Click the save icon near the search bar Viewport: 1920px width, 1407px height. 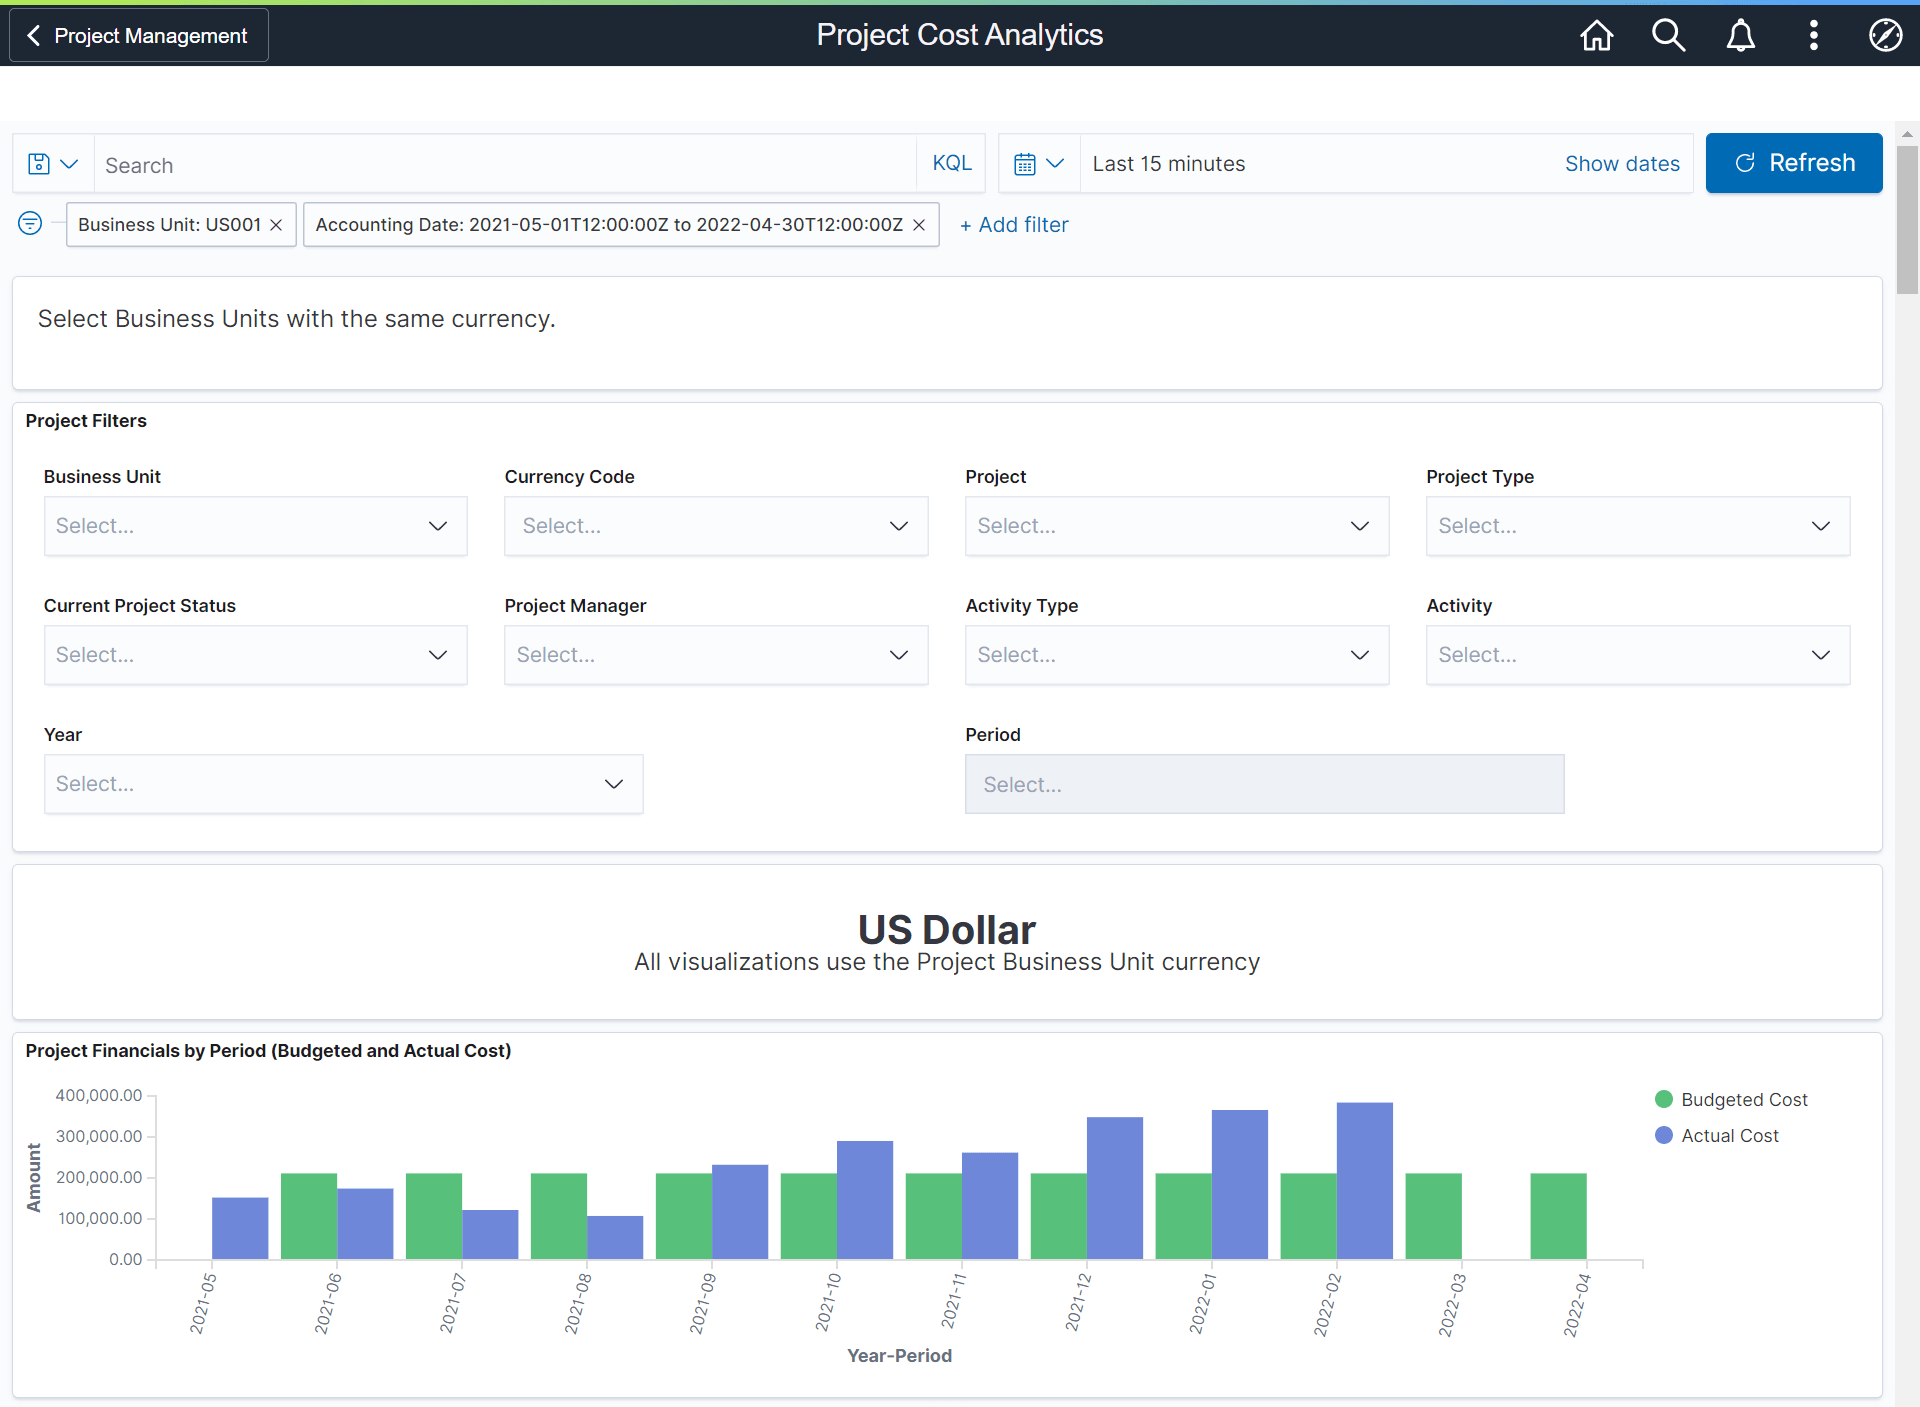[x=37, y=163]
